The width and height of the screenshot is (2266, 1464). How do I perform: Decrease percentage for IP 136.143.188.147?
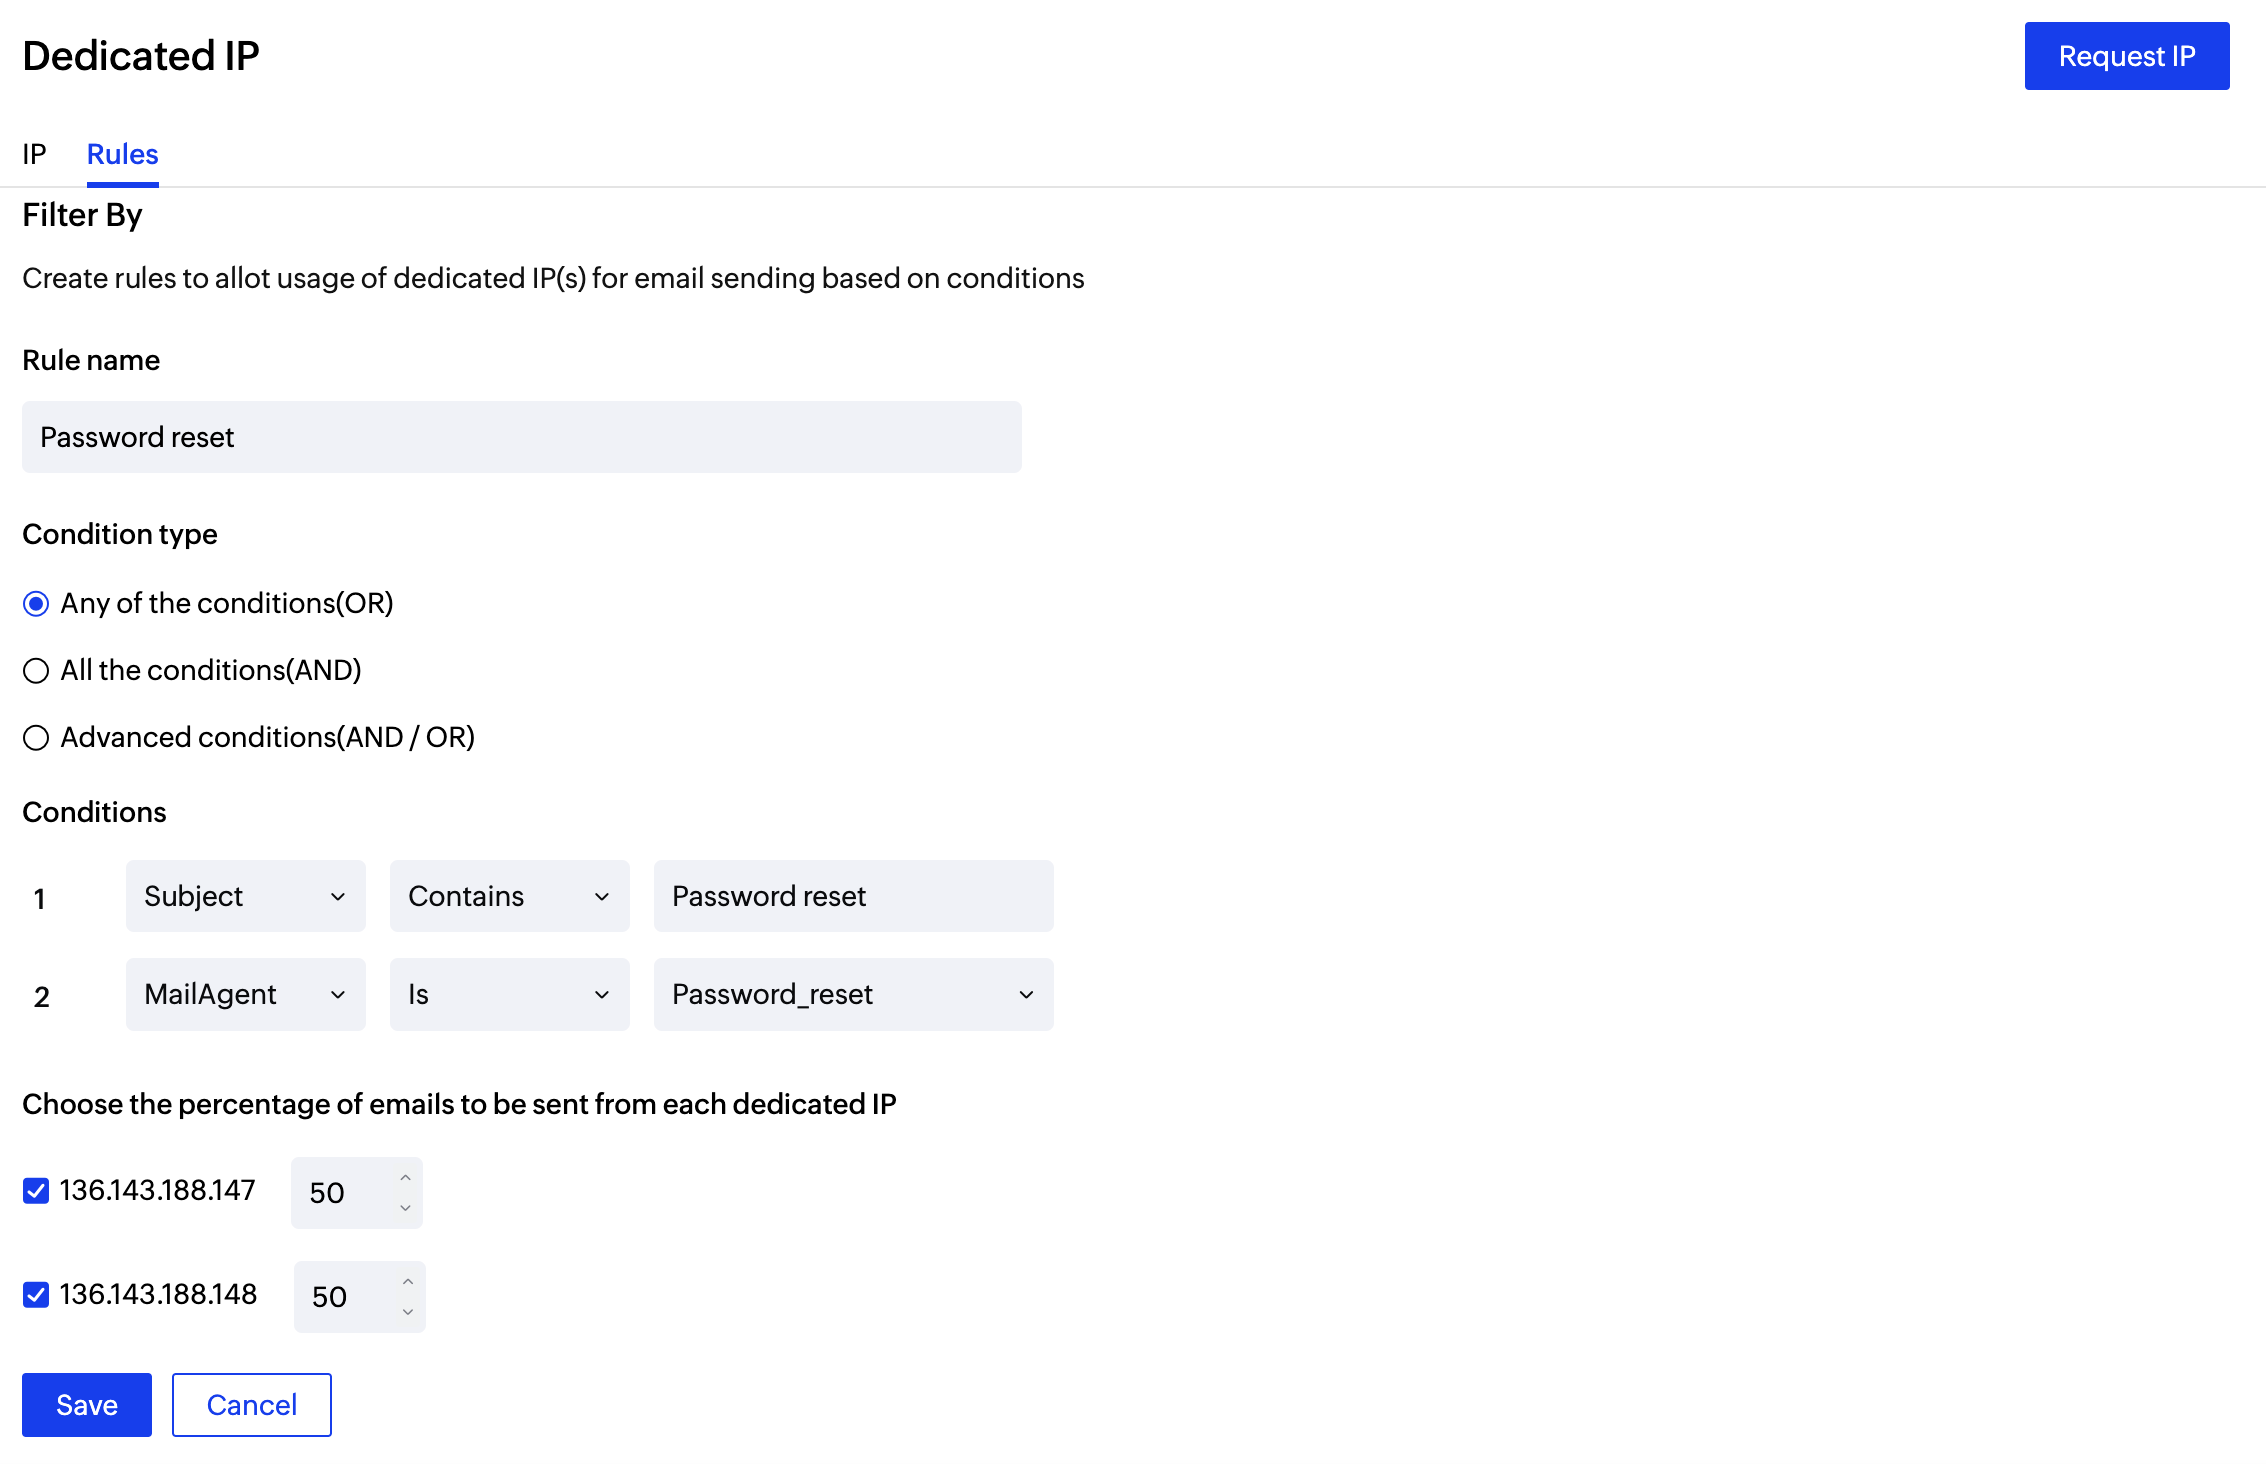point(405,1208)
